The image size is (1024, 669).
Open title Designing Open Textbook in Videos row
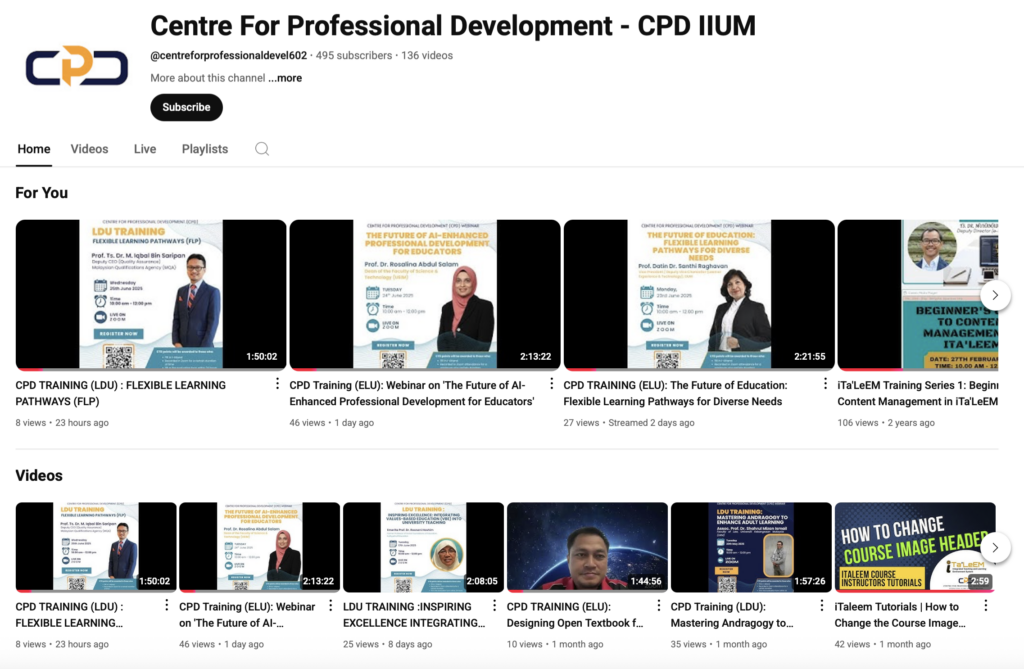click(x=575, y=615)
